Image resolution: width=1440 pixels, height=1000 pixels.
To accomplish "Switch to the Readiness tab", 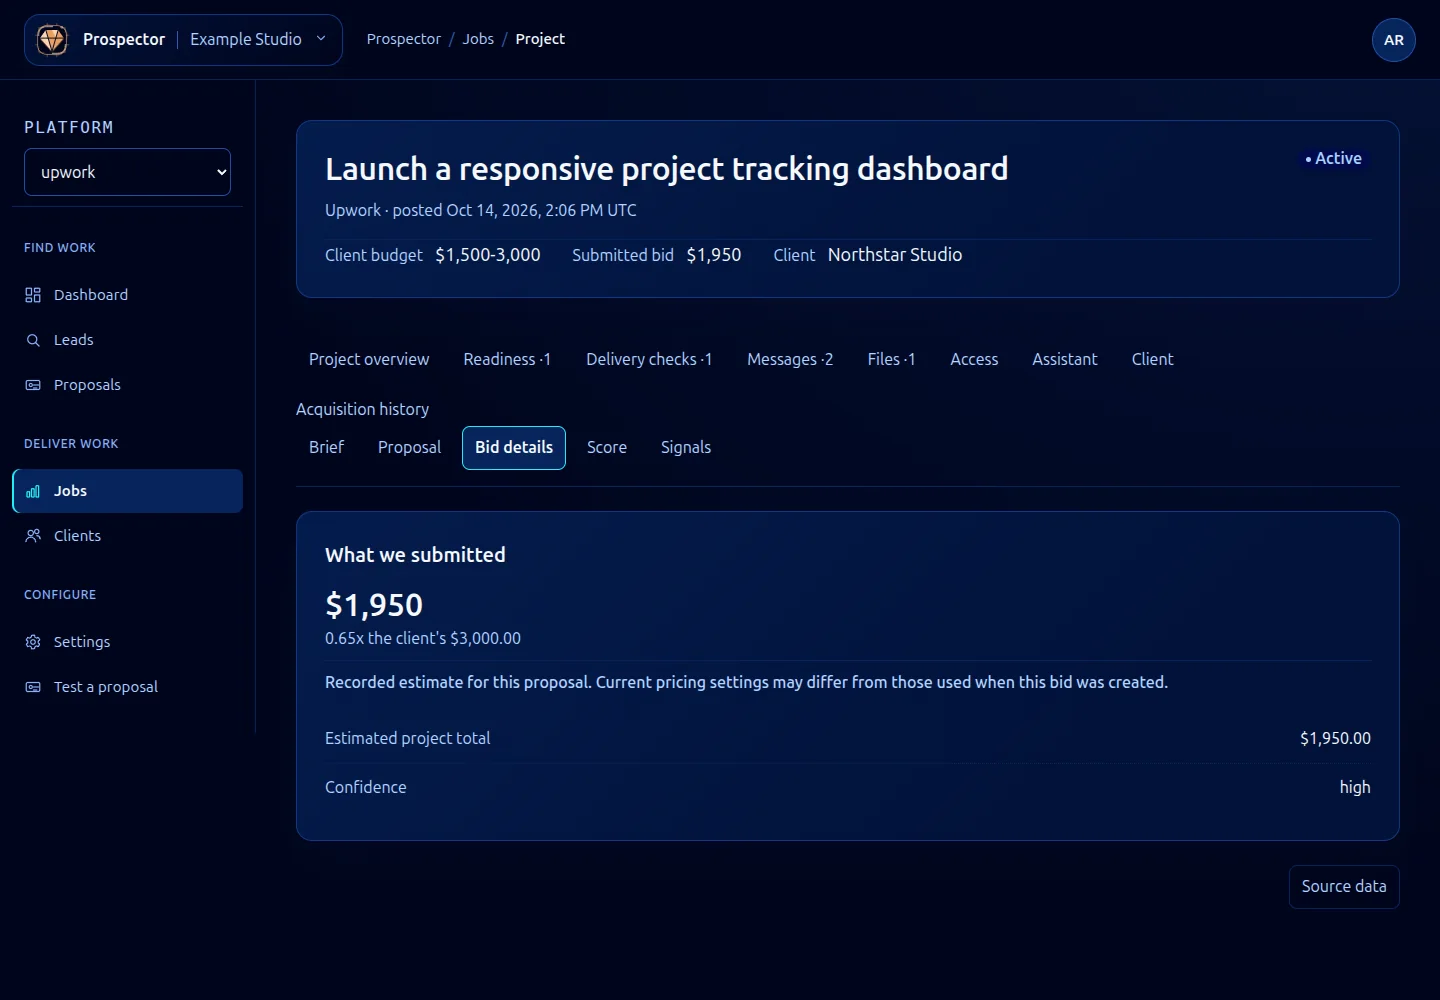I will 507,359.
